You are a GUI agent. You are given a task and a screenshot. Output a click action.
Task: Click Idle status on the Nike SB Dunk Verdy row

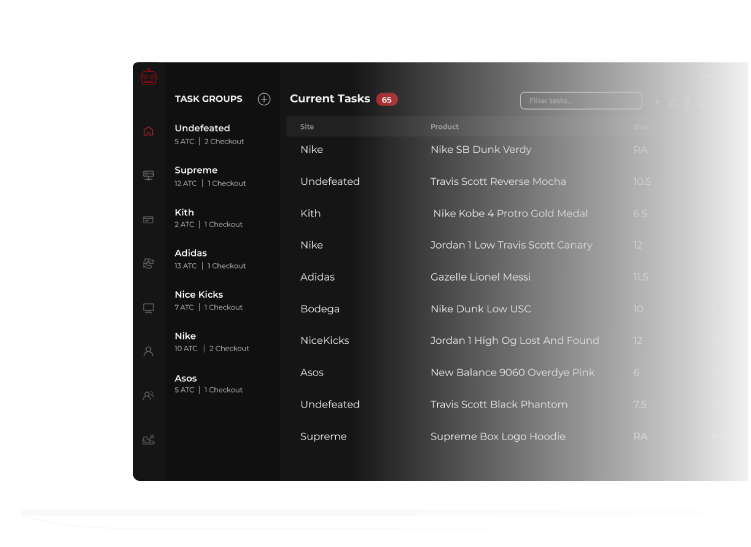pyautogui.click(x=723, y=150)
